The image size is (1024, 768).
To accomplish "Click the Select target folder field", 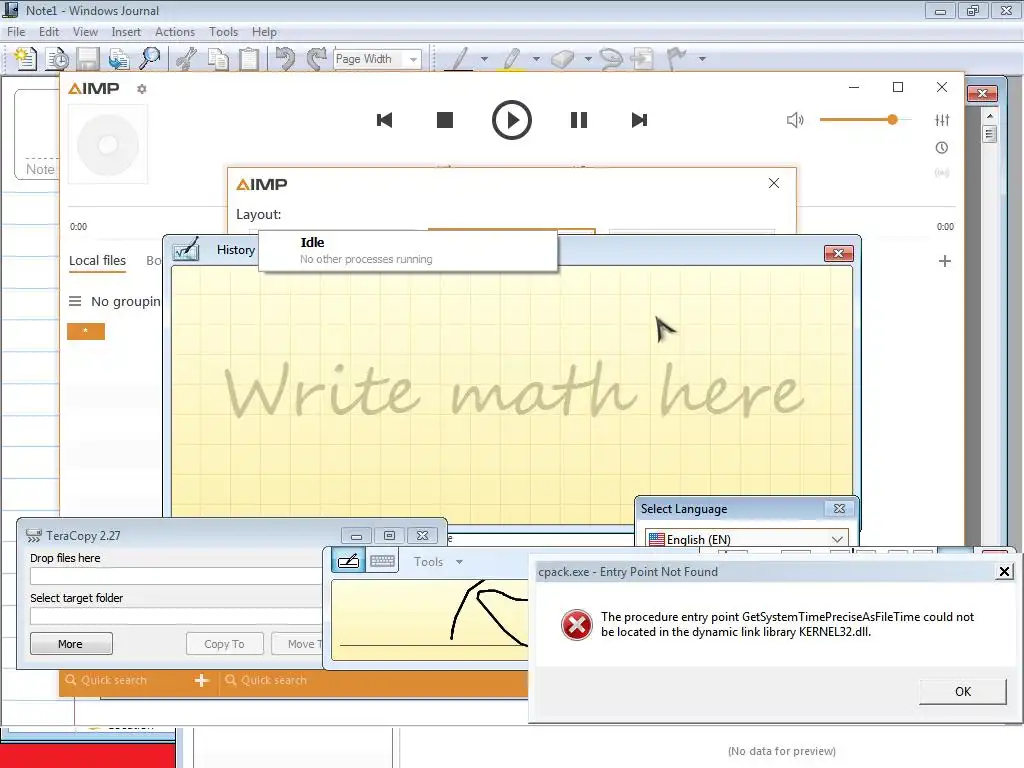I will click(176, 616).
